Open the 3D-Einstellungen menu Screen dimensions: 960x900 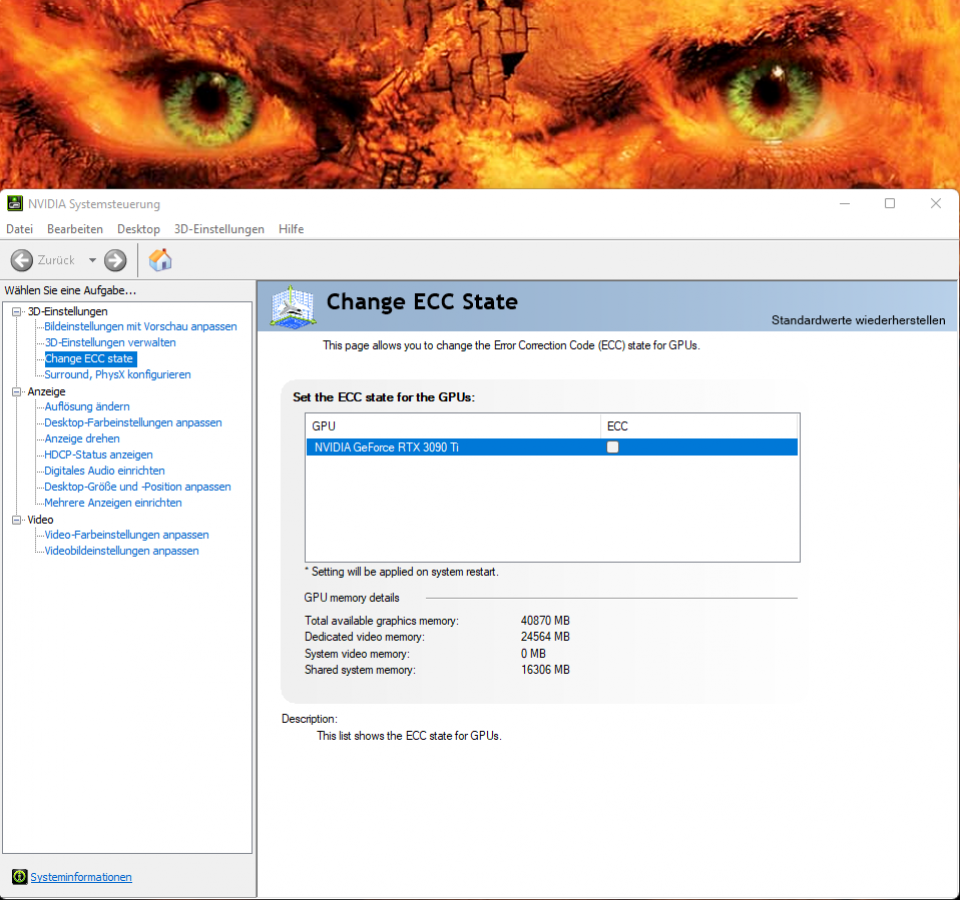219,229
